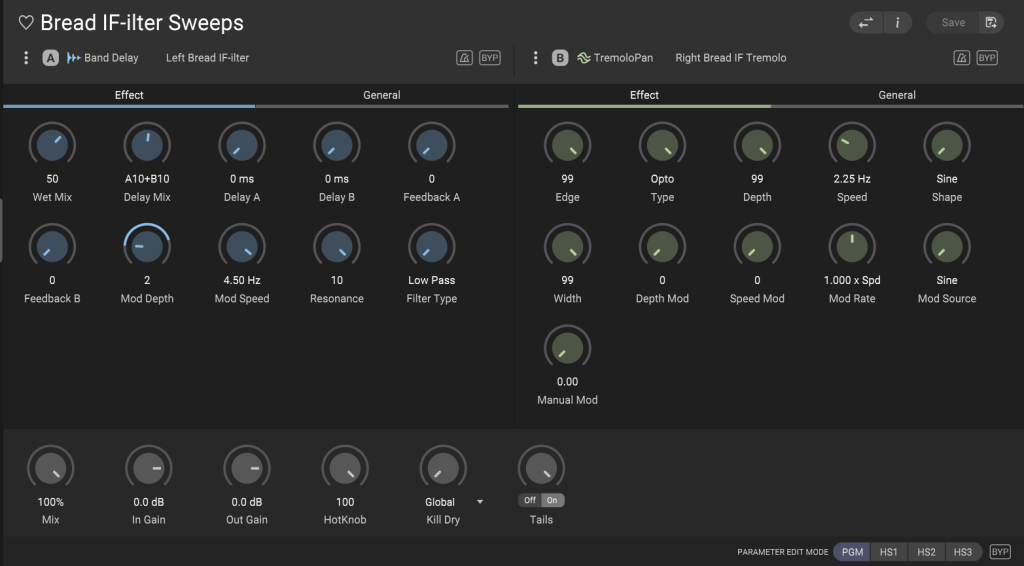Open slot B three-dot options menu
The height and width of the screenshot is (566, 1024).
coord(536,58)
